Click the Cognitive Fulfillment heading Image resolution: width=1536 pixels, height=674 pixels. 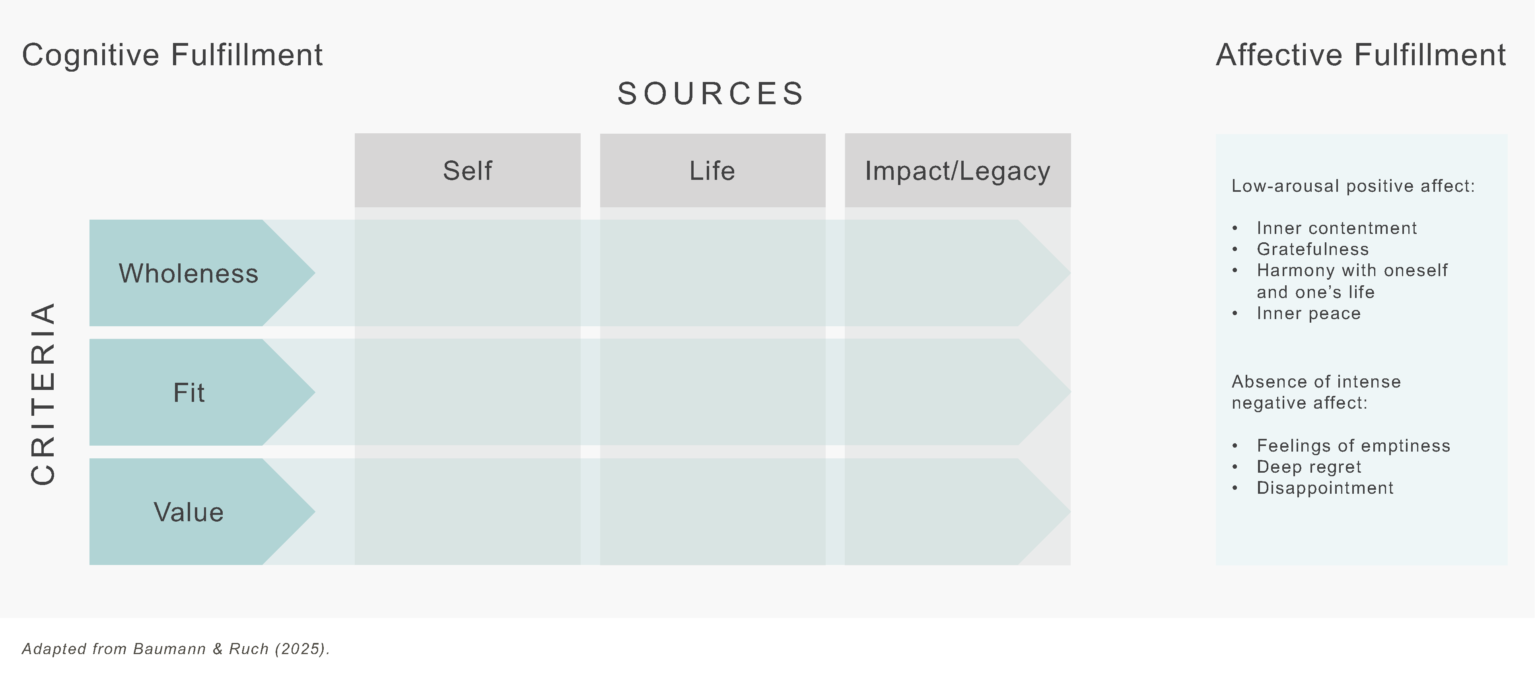click(x=172, y=55)
